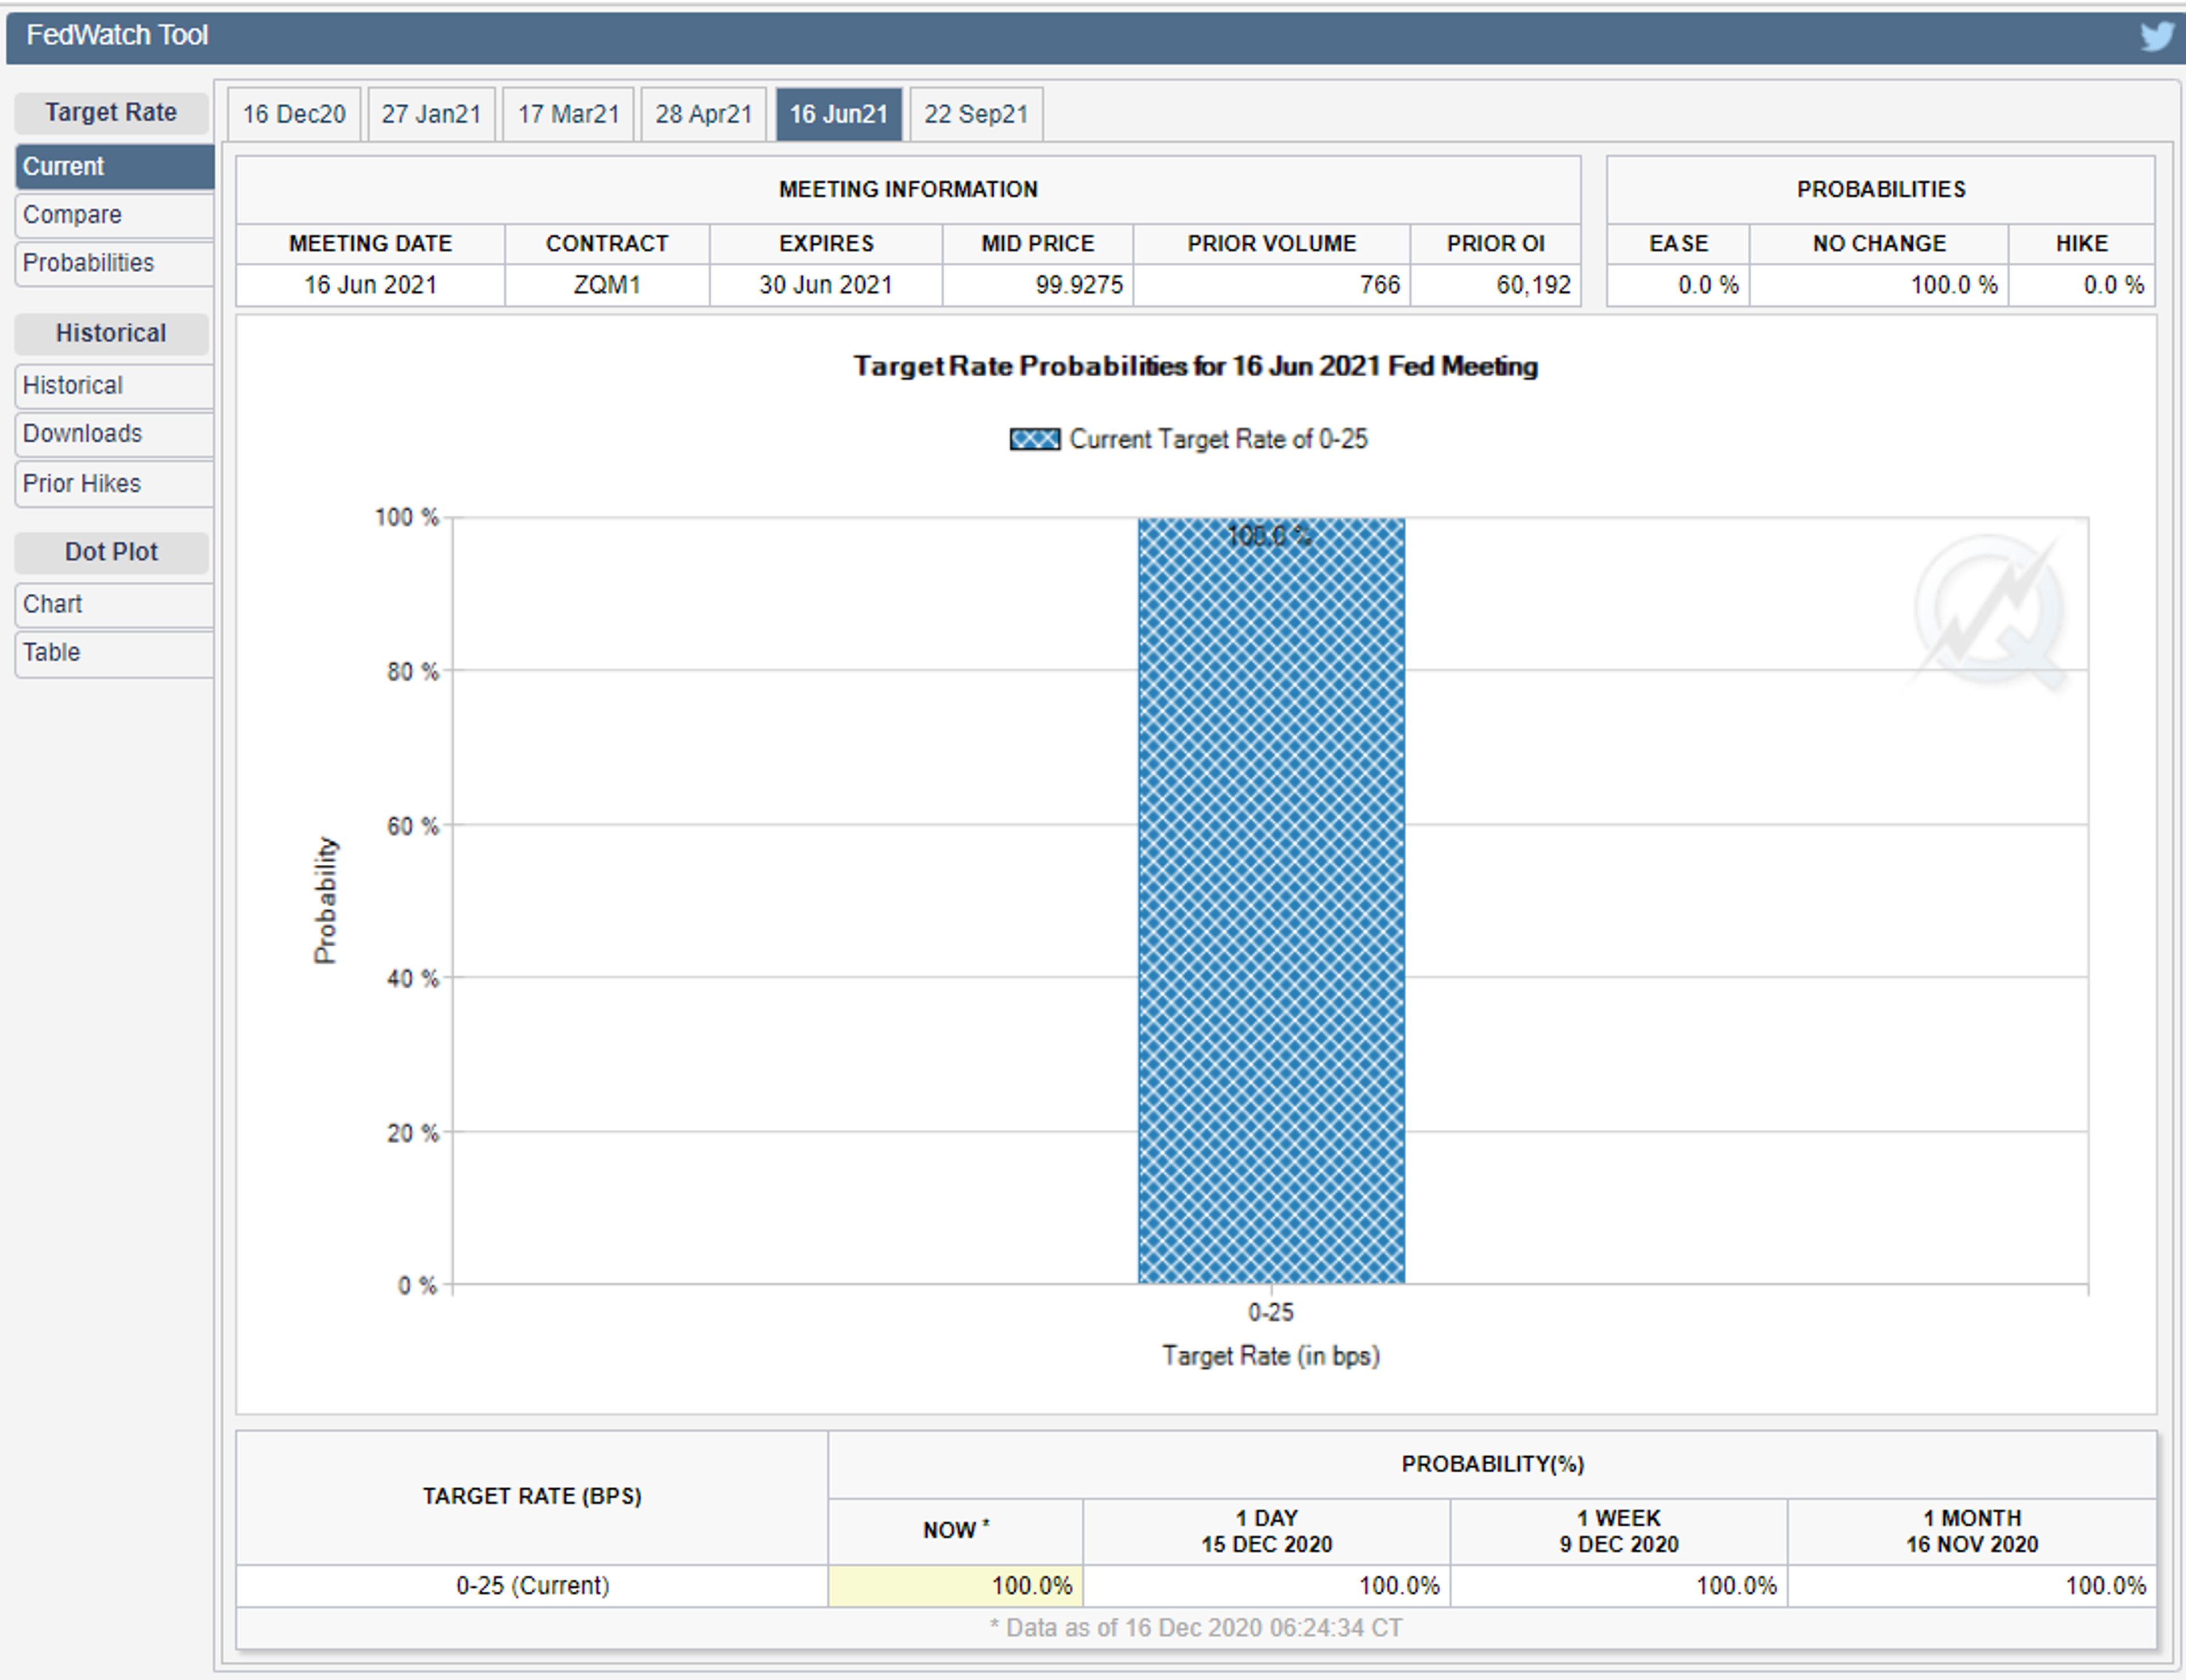This screenshot has height=1680, width=2186.
Task: Click the HIKE 0.0 % value
Action: (x=2114, y=285)
